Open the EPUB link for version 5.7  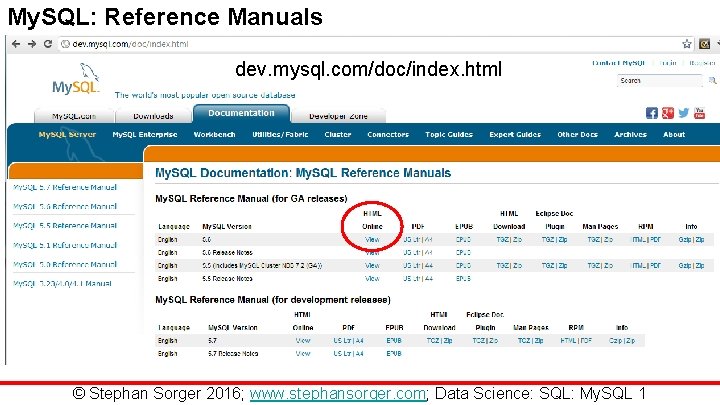pyautogui.click(x=394, y=341)
